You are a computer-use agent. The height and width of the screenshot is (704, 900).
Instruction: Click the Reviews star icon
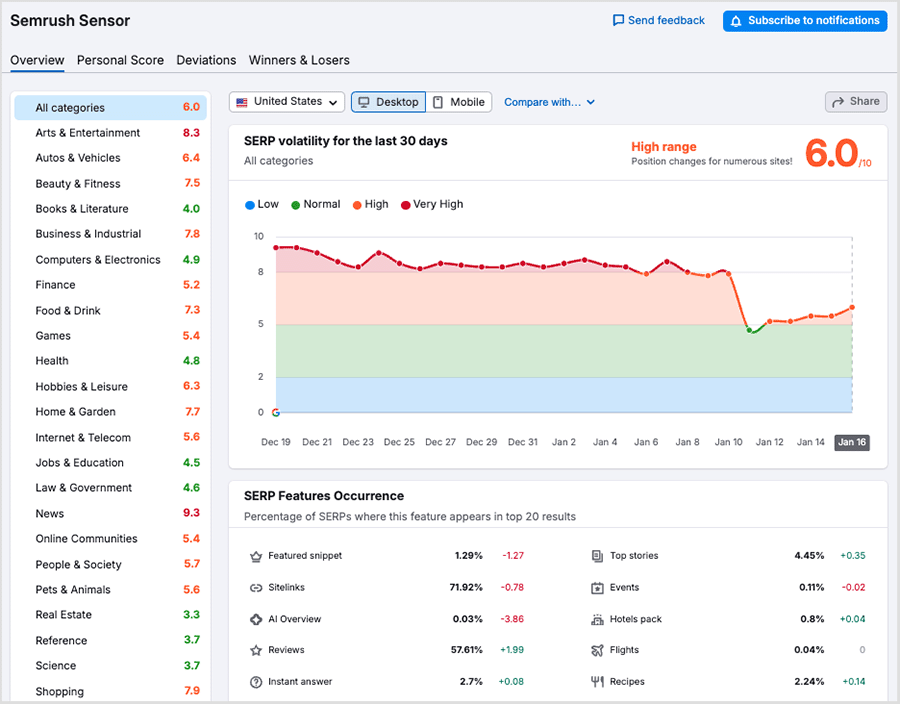(x=256, y=650)
